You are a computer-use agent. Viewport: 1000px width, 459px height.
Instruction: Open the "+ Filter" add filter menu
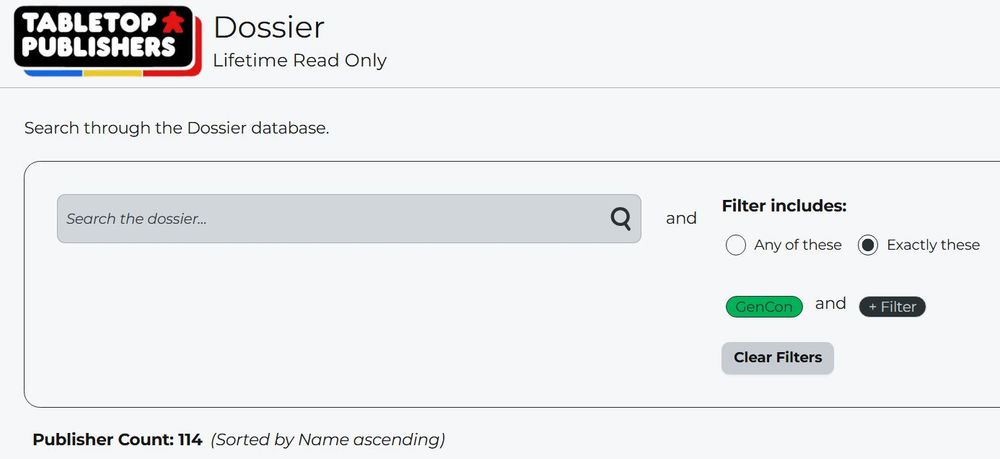[x=892, y=307]
